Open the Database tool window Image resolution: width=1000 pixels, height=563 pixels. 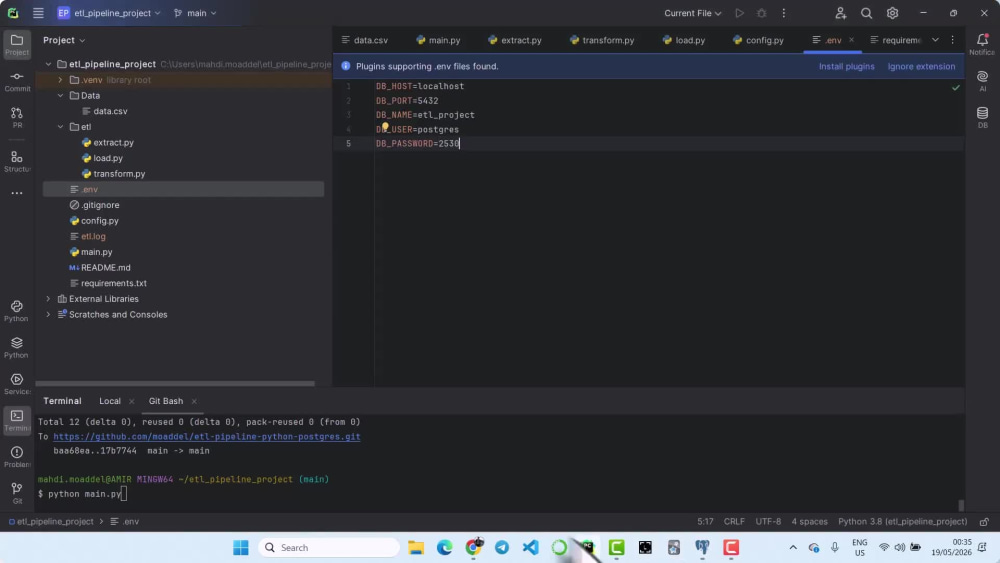click(982, 117)
